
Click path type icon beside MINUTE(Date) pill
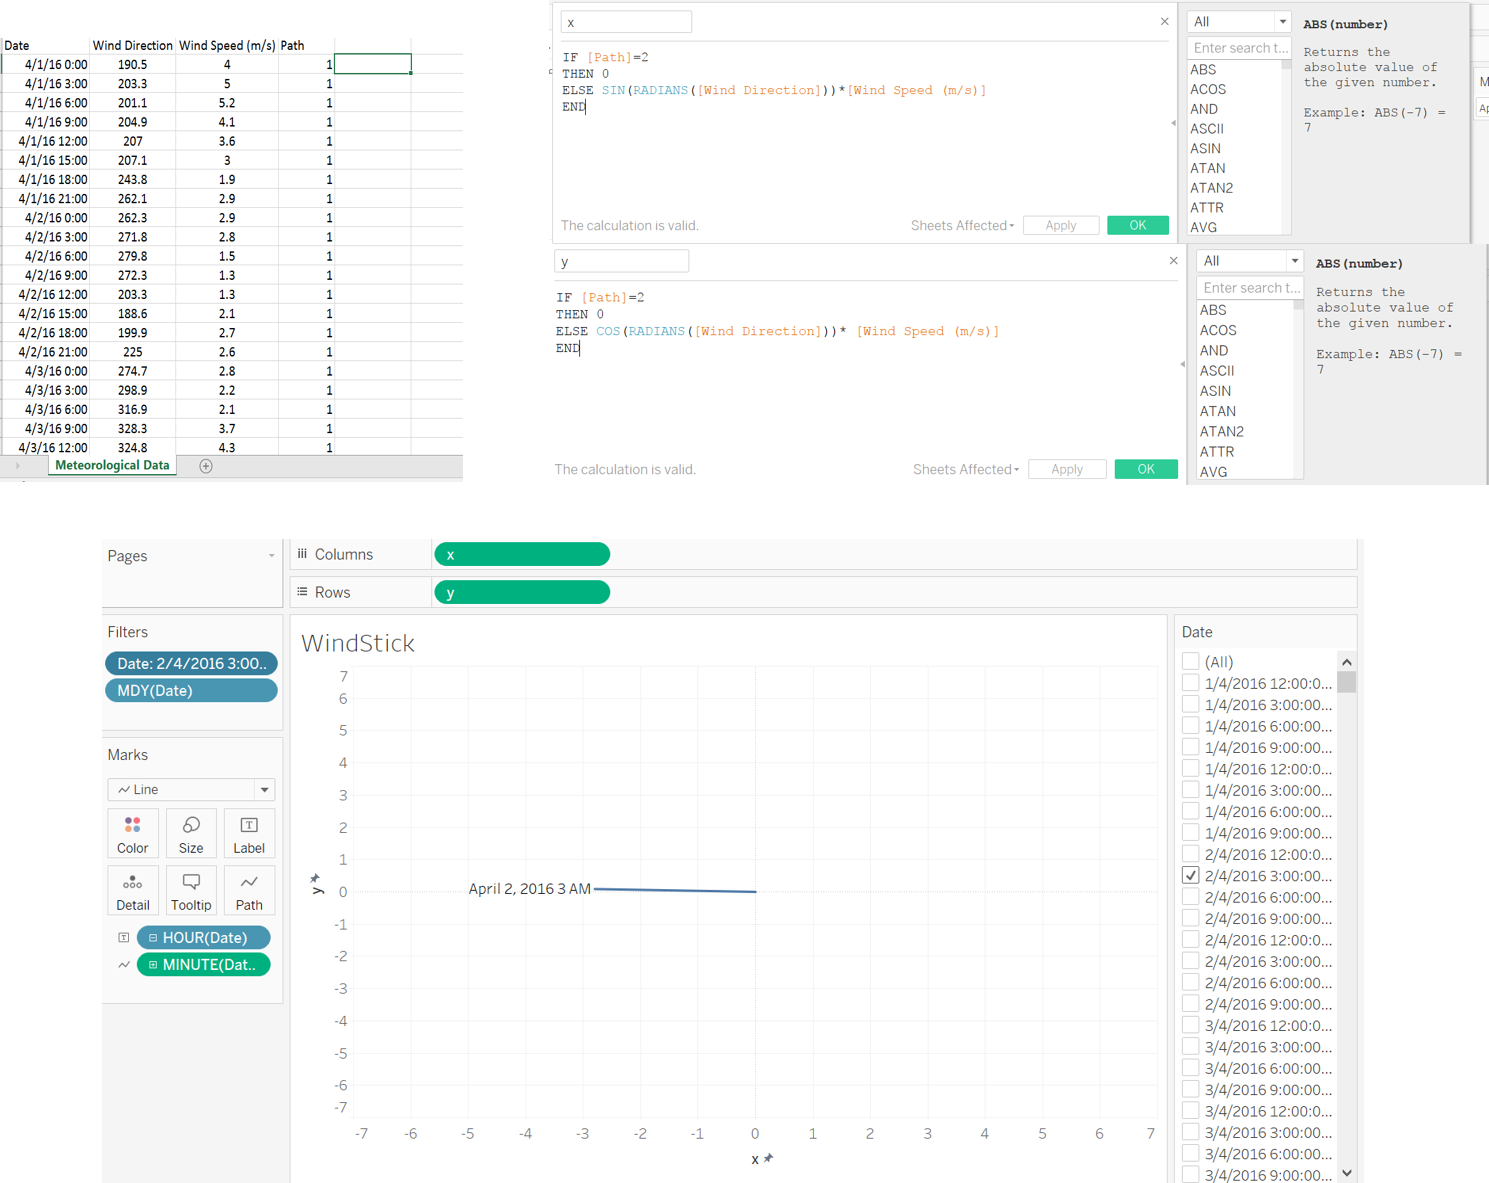(123, 965)
